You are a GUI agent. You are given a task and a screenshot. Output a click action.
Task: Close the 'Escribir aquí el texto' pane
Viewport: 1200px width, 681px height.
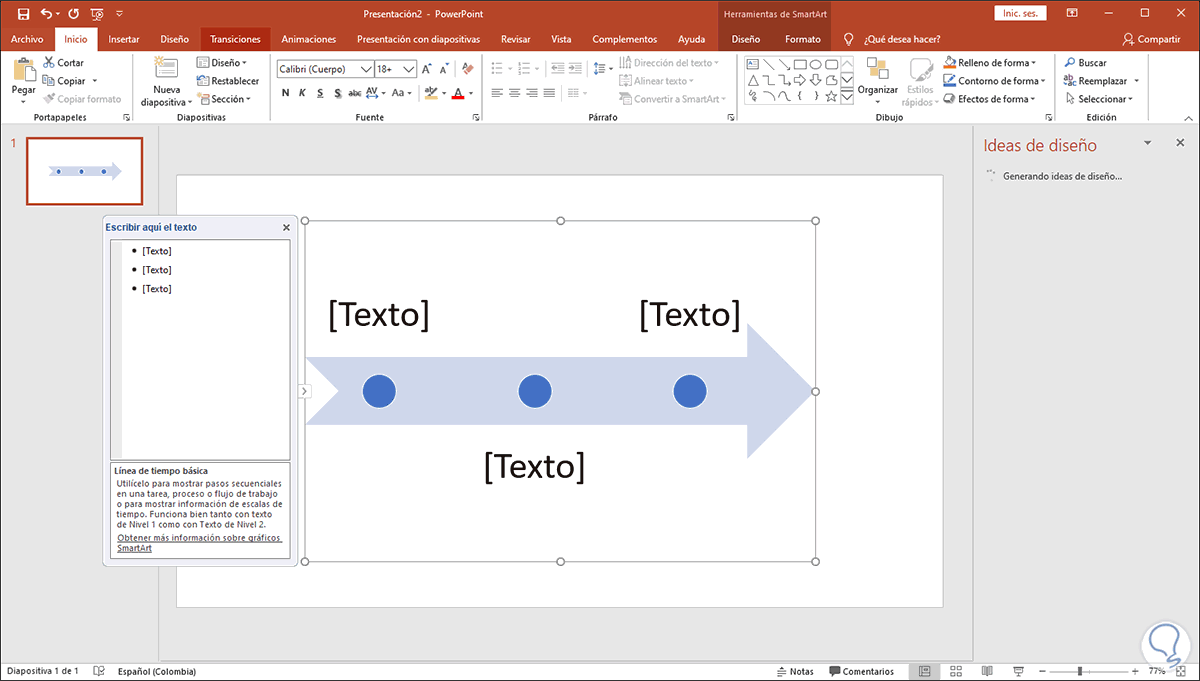pyautogui.click(x=286, y=227)
